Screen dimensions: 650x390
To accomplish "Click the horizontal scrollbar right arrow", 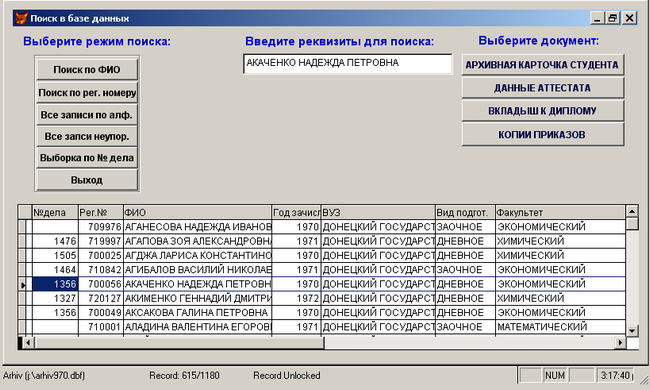I will click(620, 343).
